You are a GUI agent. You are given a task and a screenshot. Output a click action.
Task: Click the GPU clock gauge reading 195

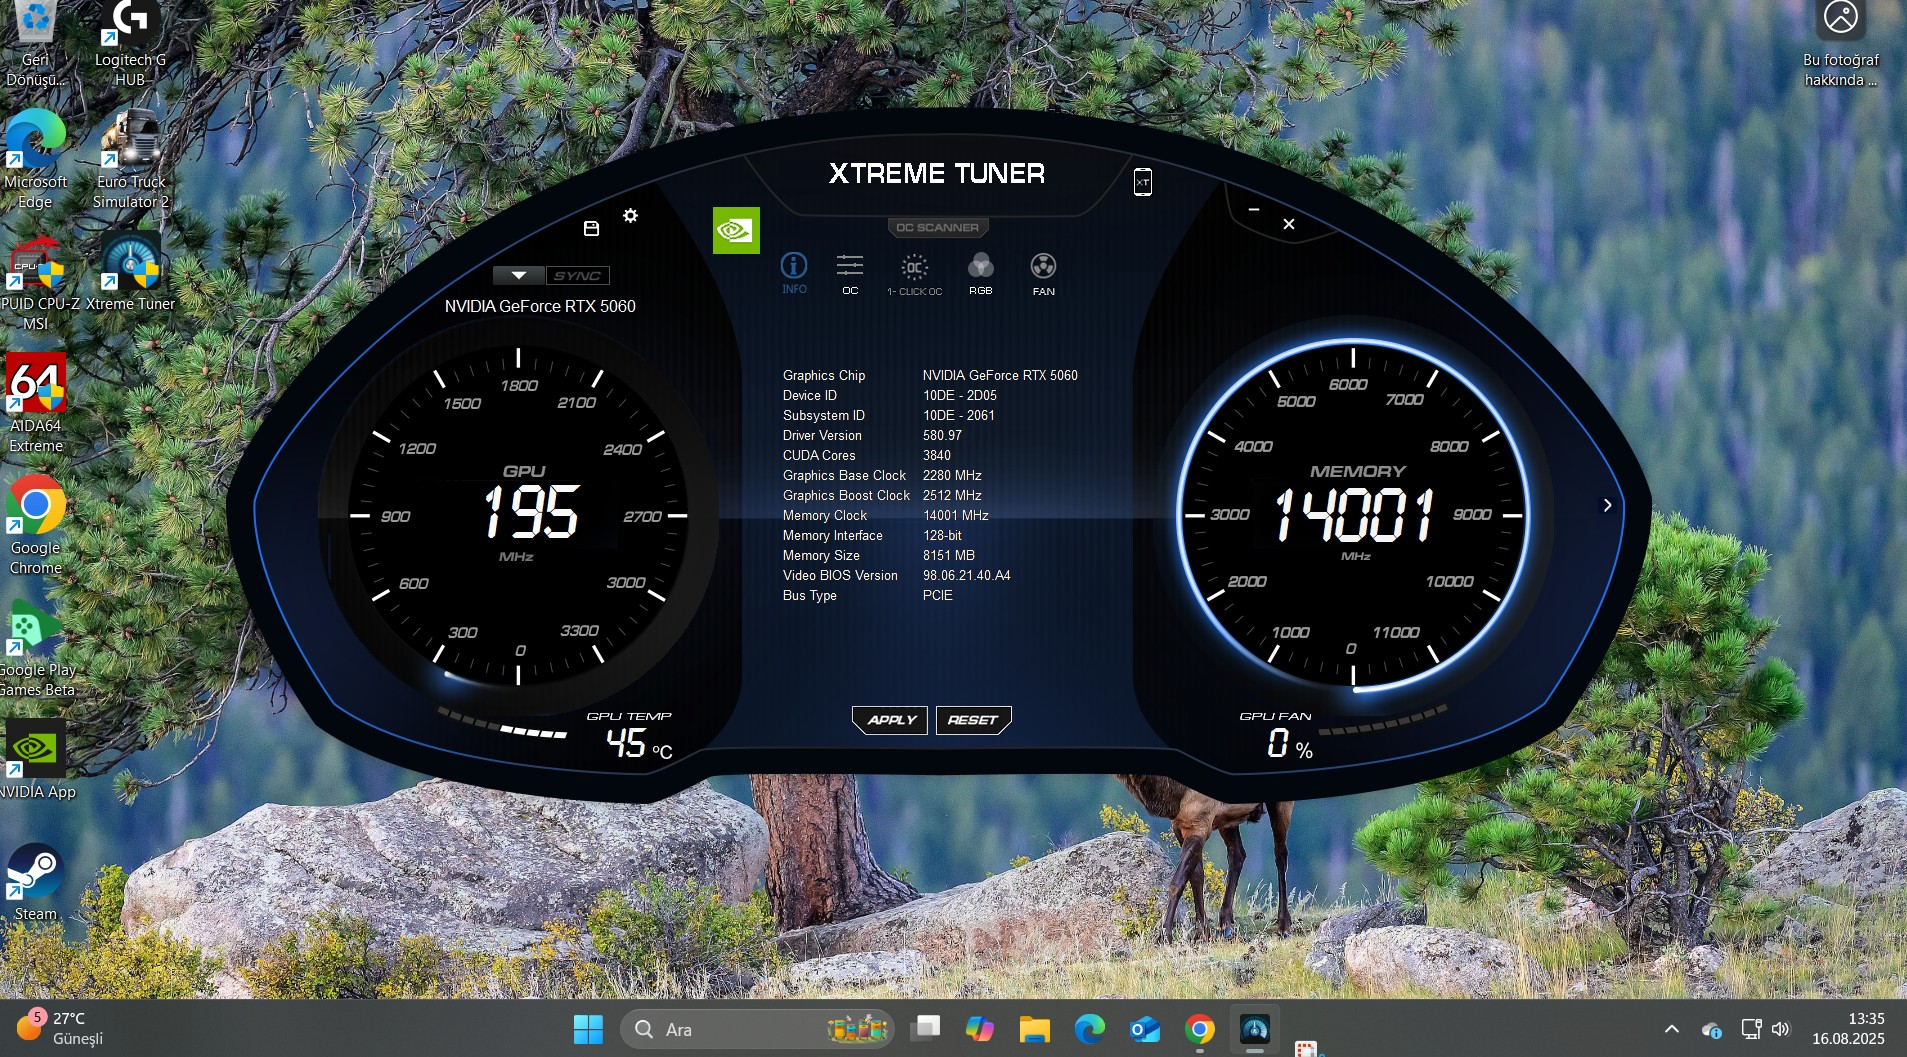(530, 512)
